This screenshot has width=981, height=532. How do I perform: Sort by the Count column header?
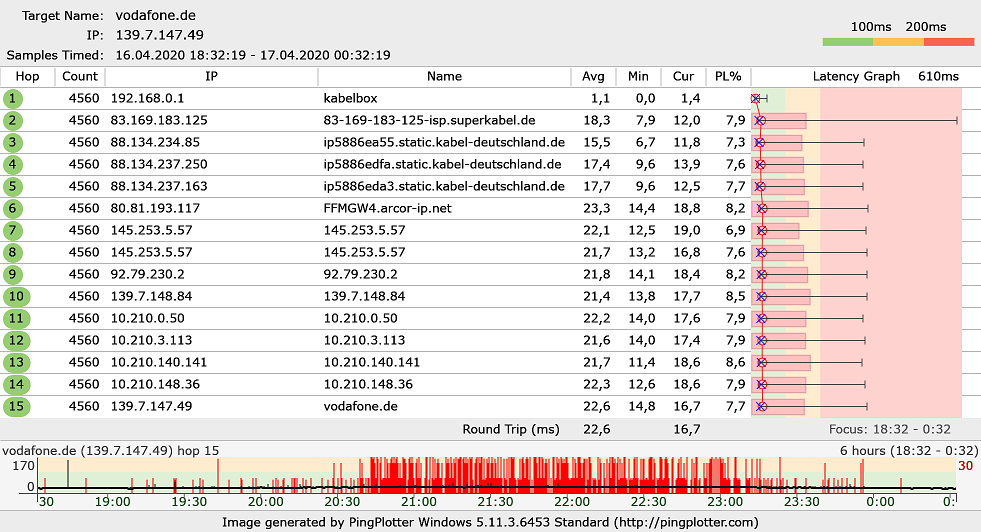pos(79,76)
